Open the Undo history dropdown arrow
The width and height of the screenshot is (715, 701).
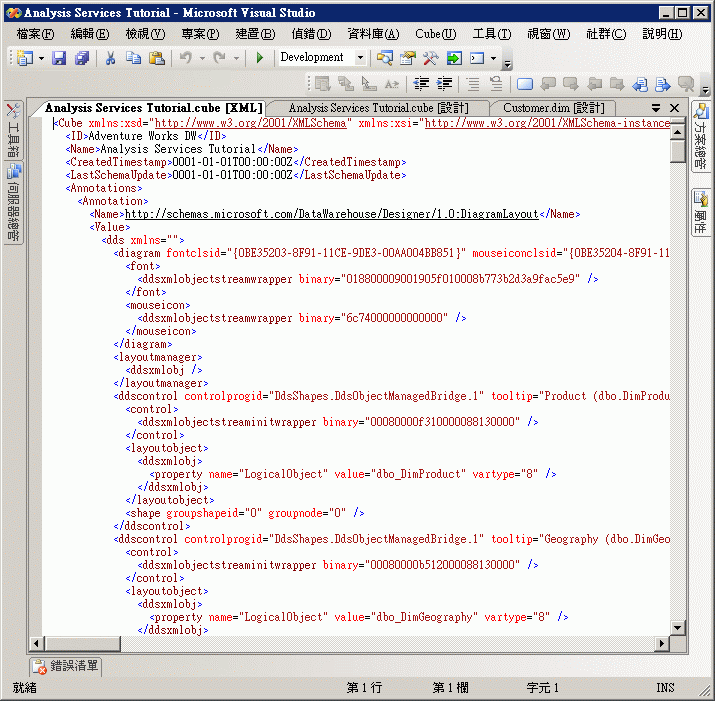tap(202, 58)
